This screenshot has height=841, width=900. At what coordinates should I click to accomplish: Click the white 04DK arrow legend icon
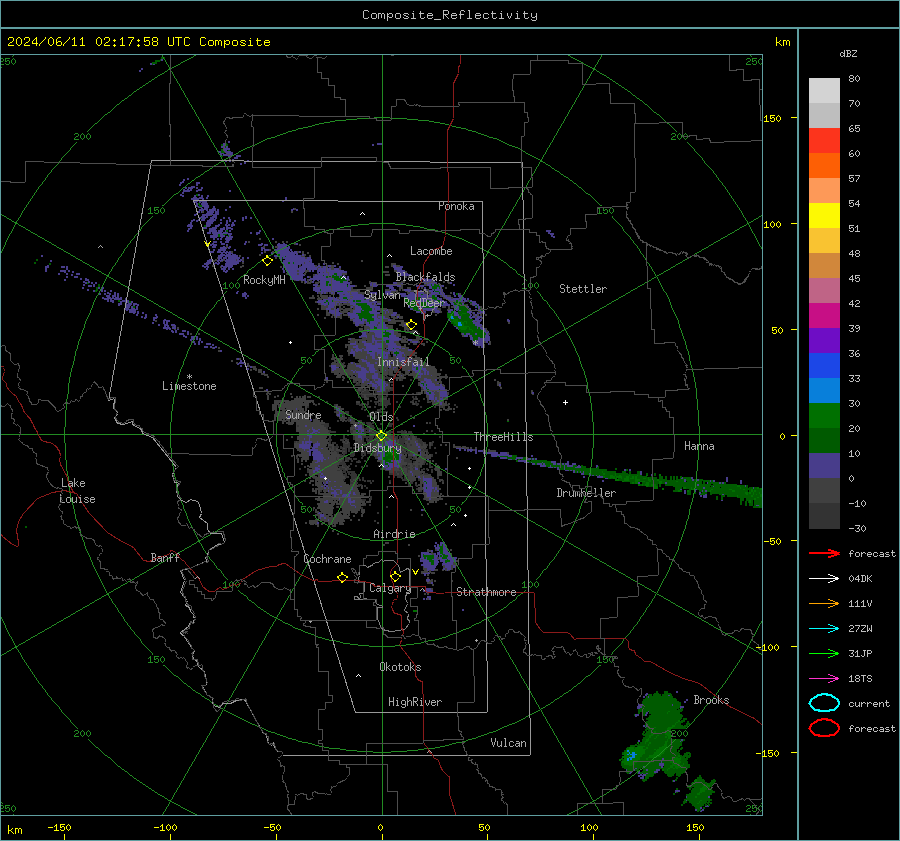[x=824, y=579]
